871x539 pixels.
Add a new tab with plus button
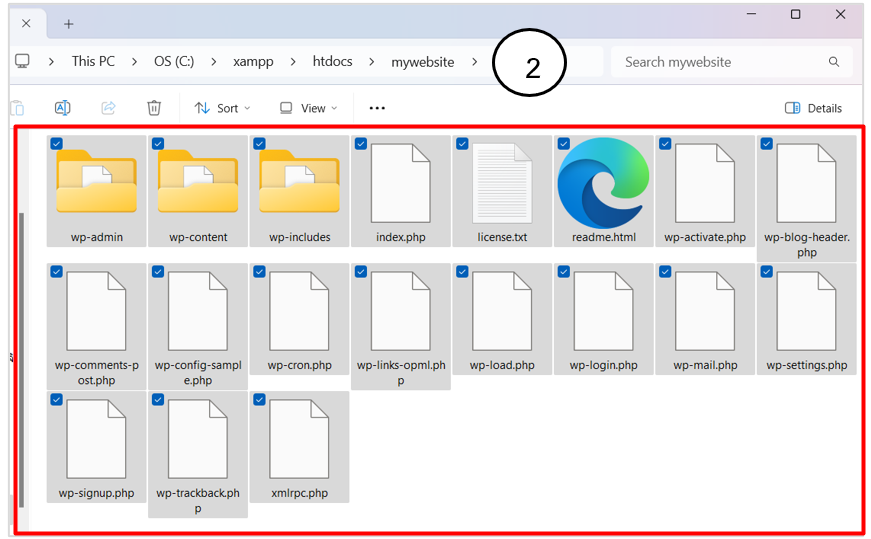(x=68, y=23)
